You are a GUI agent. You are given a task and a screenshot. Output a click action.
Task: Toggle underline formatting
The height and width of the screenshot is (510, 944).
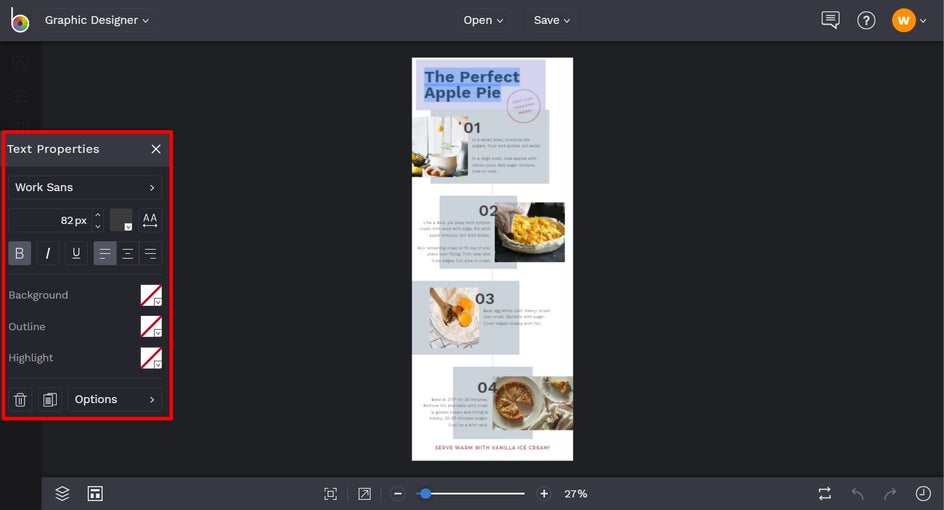76,253
